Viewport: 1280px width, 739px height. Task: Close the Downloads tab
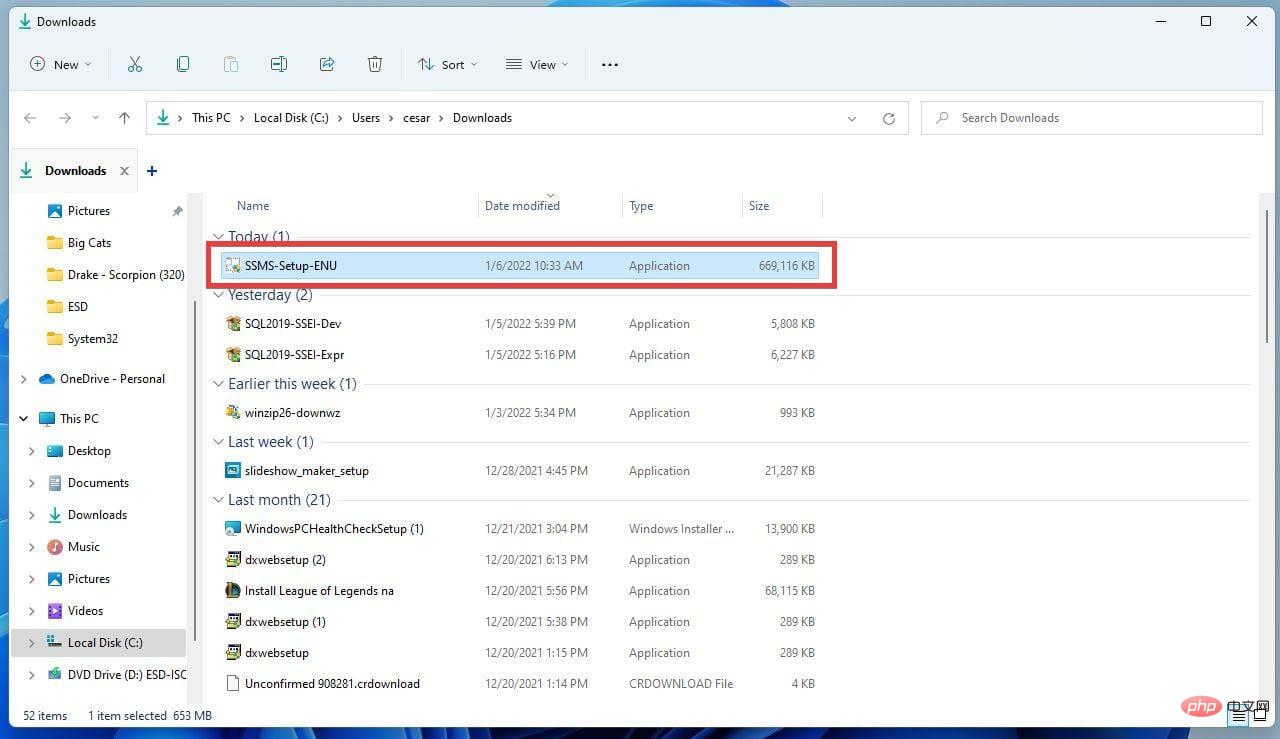(x=124, y=171)
